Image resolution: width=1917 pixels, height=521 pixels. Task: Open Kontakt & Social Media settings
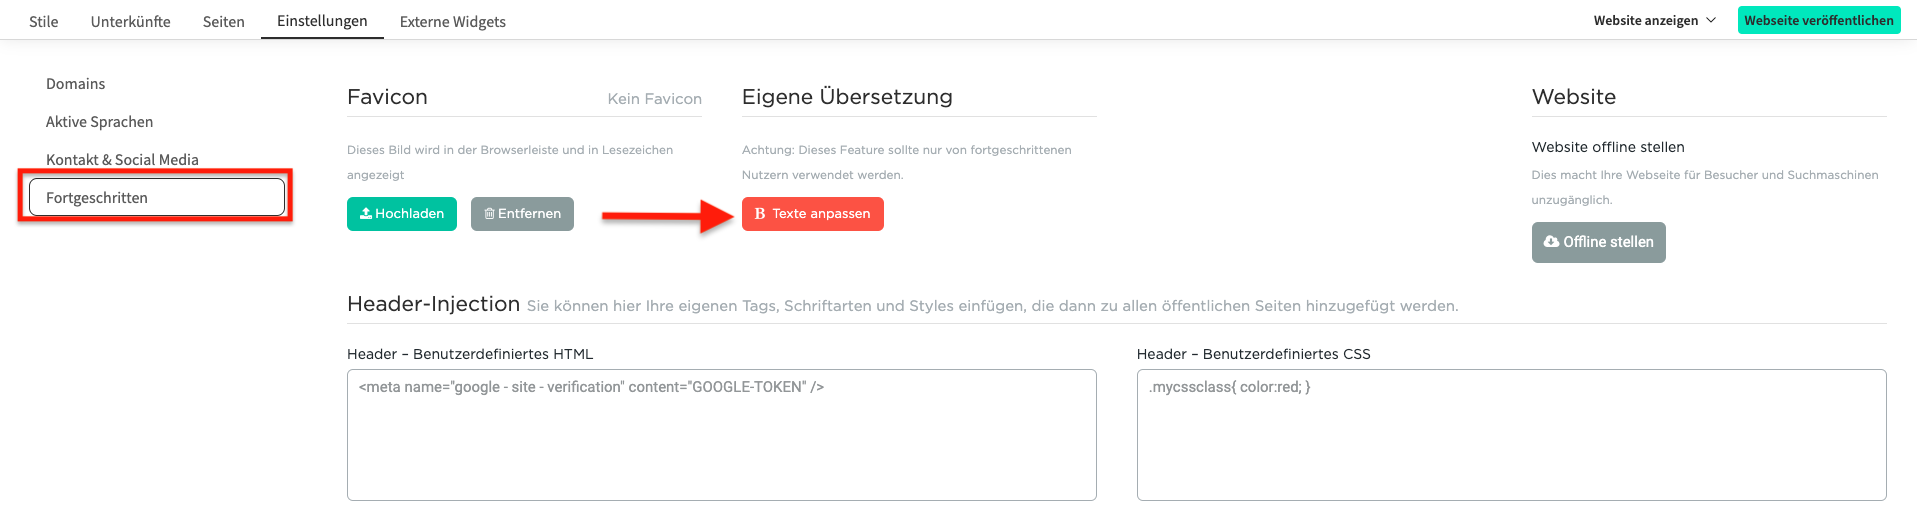coord(122,160)
